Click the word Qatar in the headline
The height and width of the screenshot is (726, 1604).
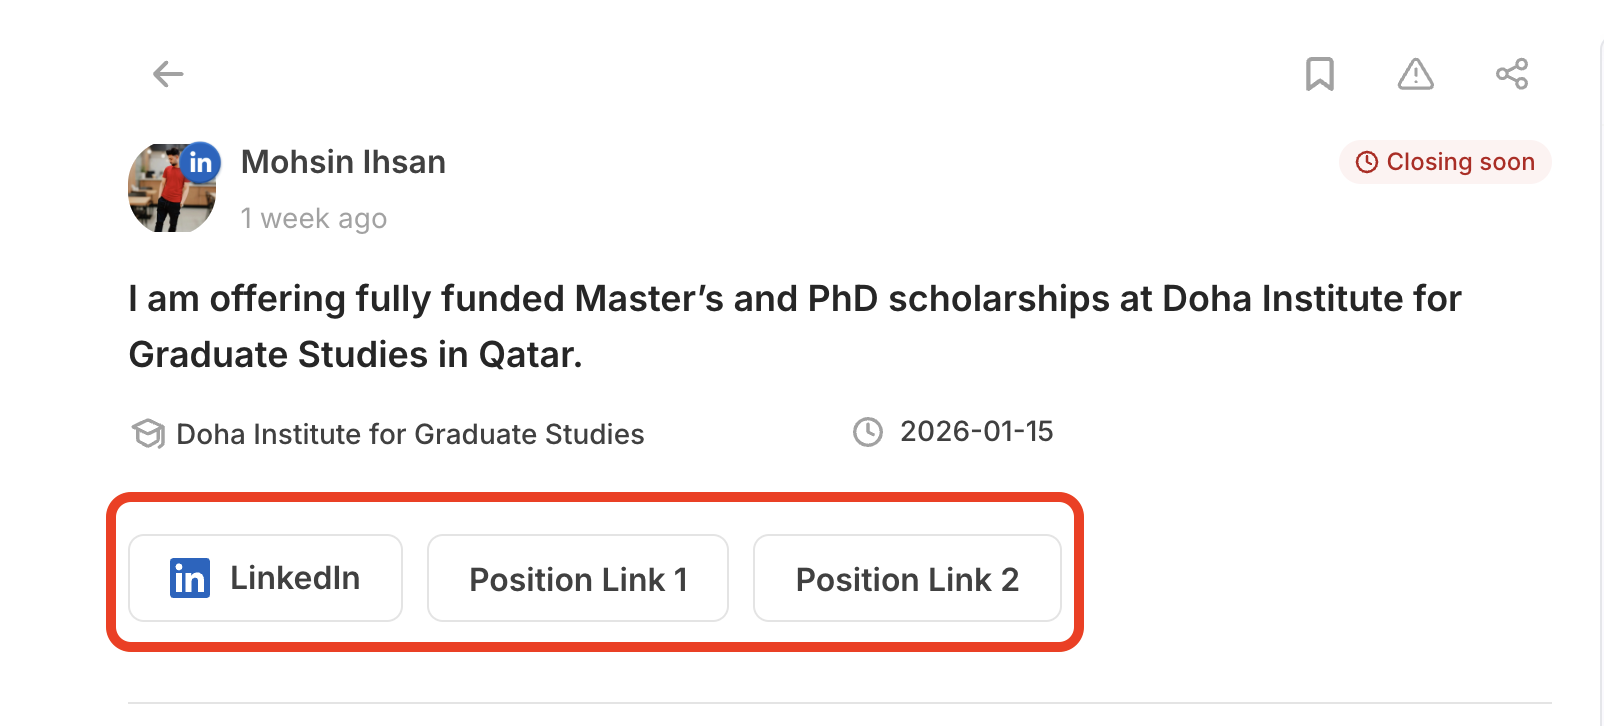pyautogui.click(x=529, y=355)
